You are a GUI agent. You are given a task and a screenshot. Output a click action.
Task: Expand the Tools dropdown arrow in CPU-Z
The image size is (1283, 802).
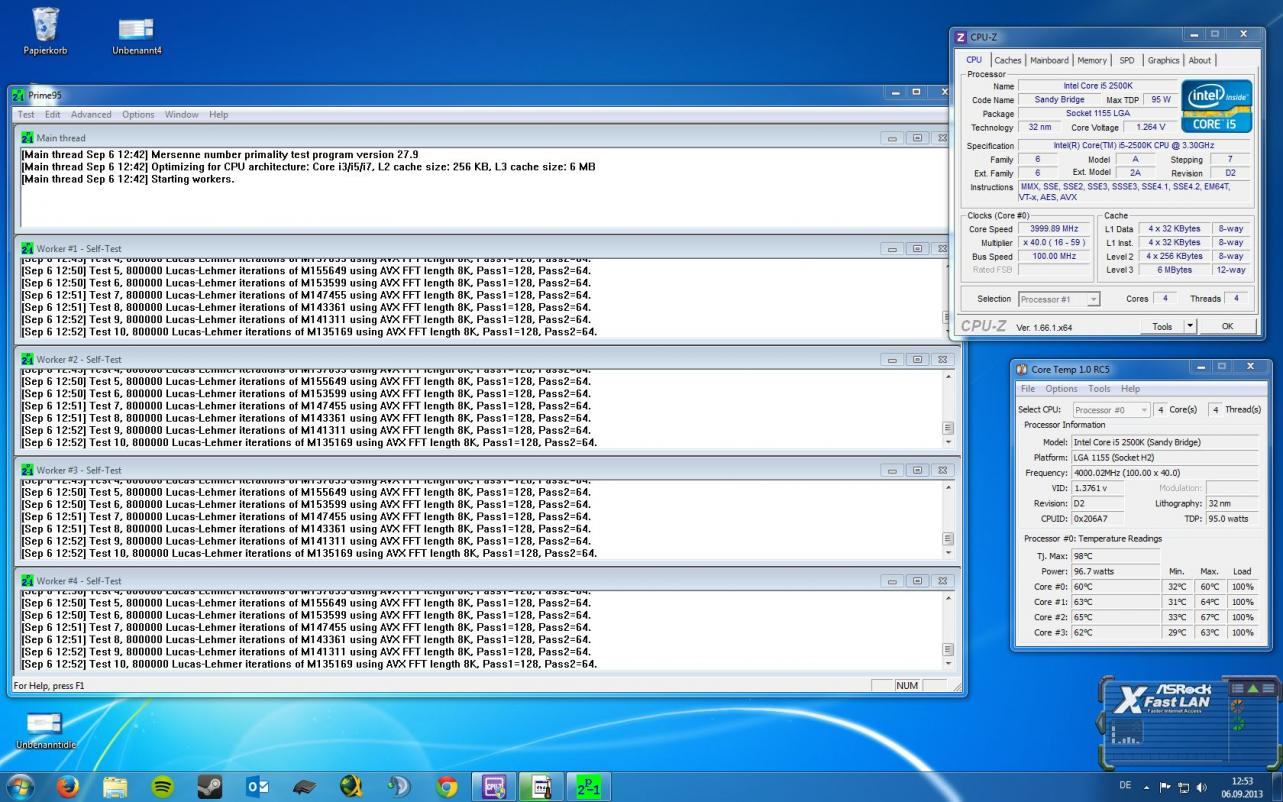click(1189, 326)
